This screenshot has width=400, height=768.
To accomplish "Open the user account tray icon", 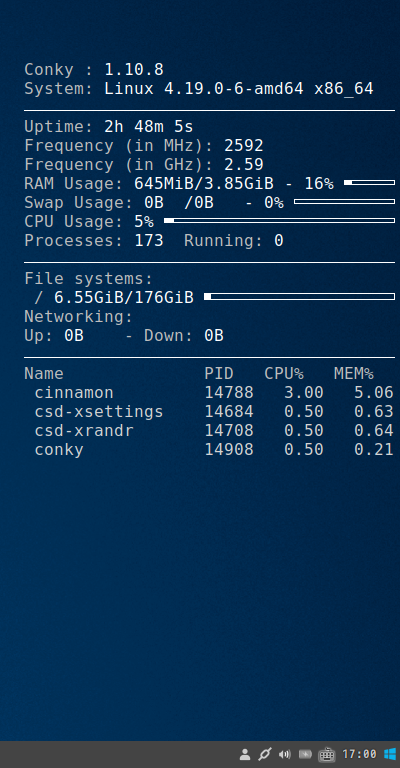I will (245, 754).
